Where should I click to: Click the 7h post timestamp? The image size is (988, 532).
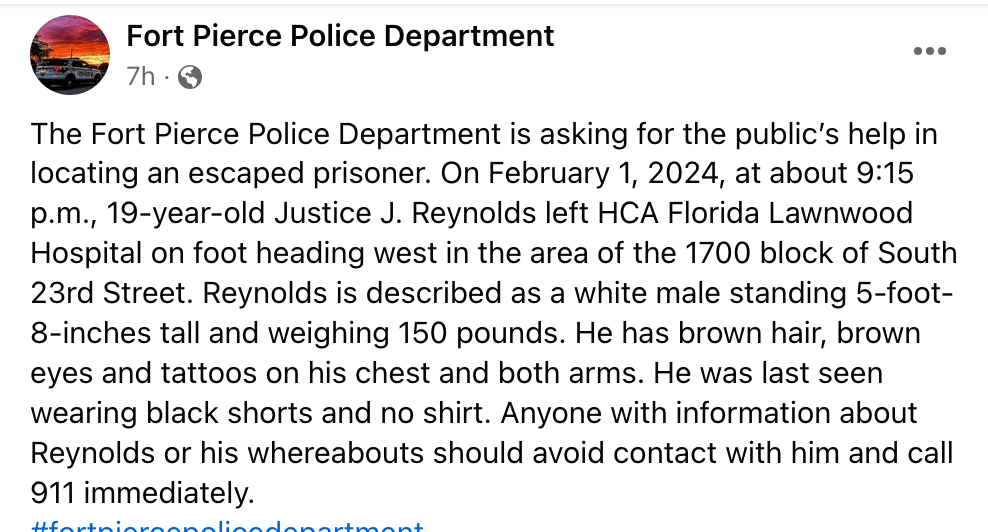pyautogui.click(x=141, y=77)
